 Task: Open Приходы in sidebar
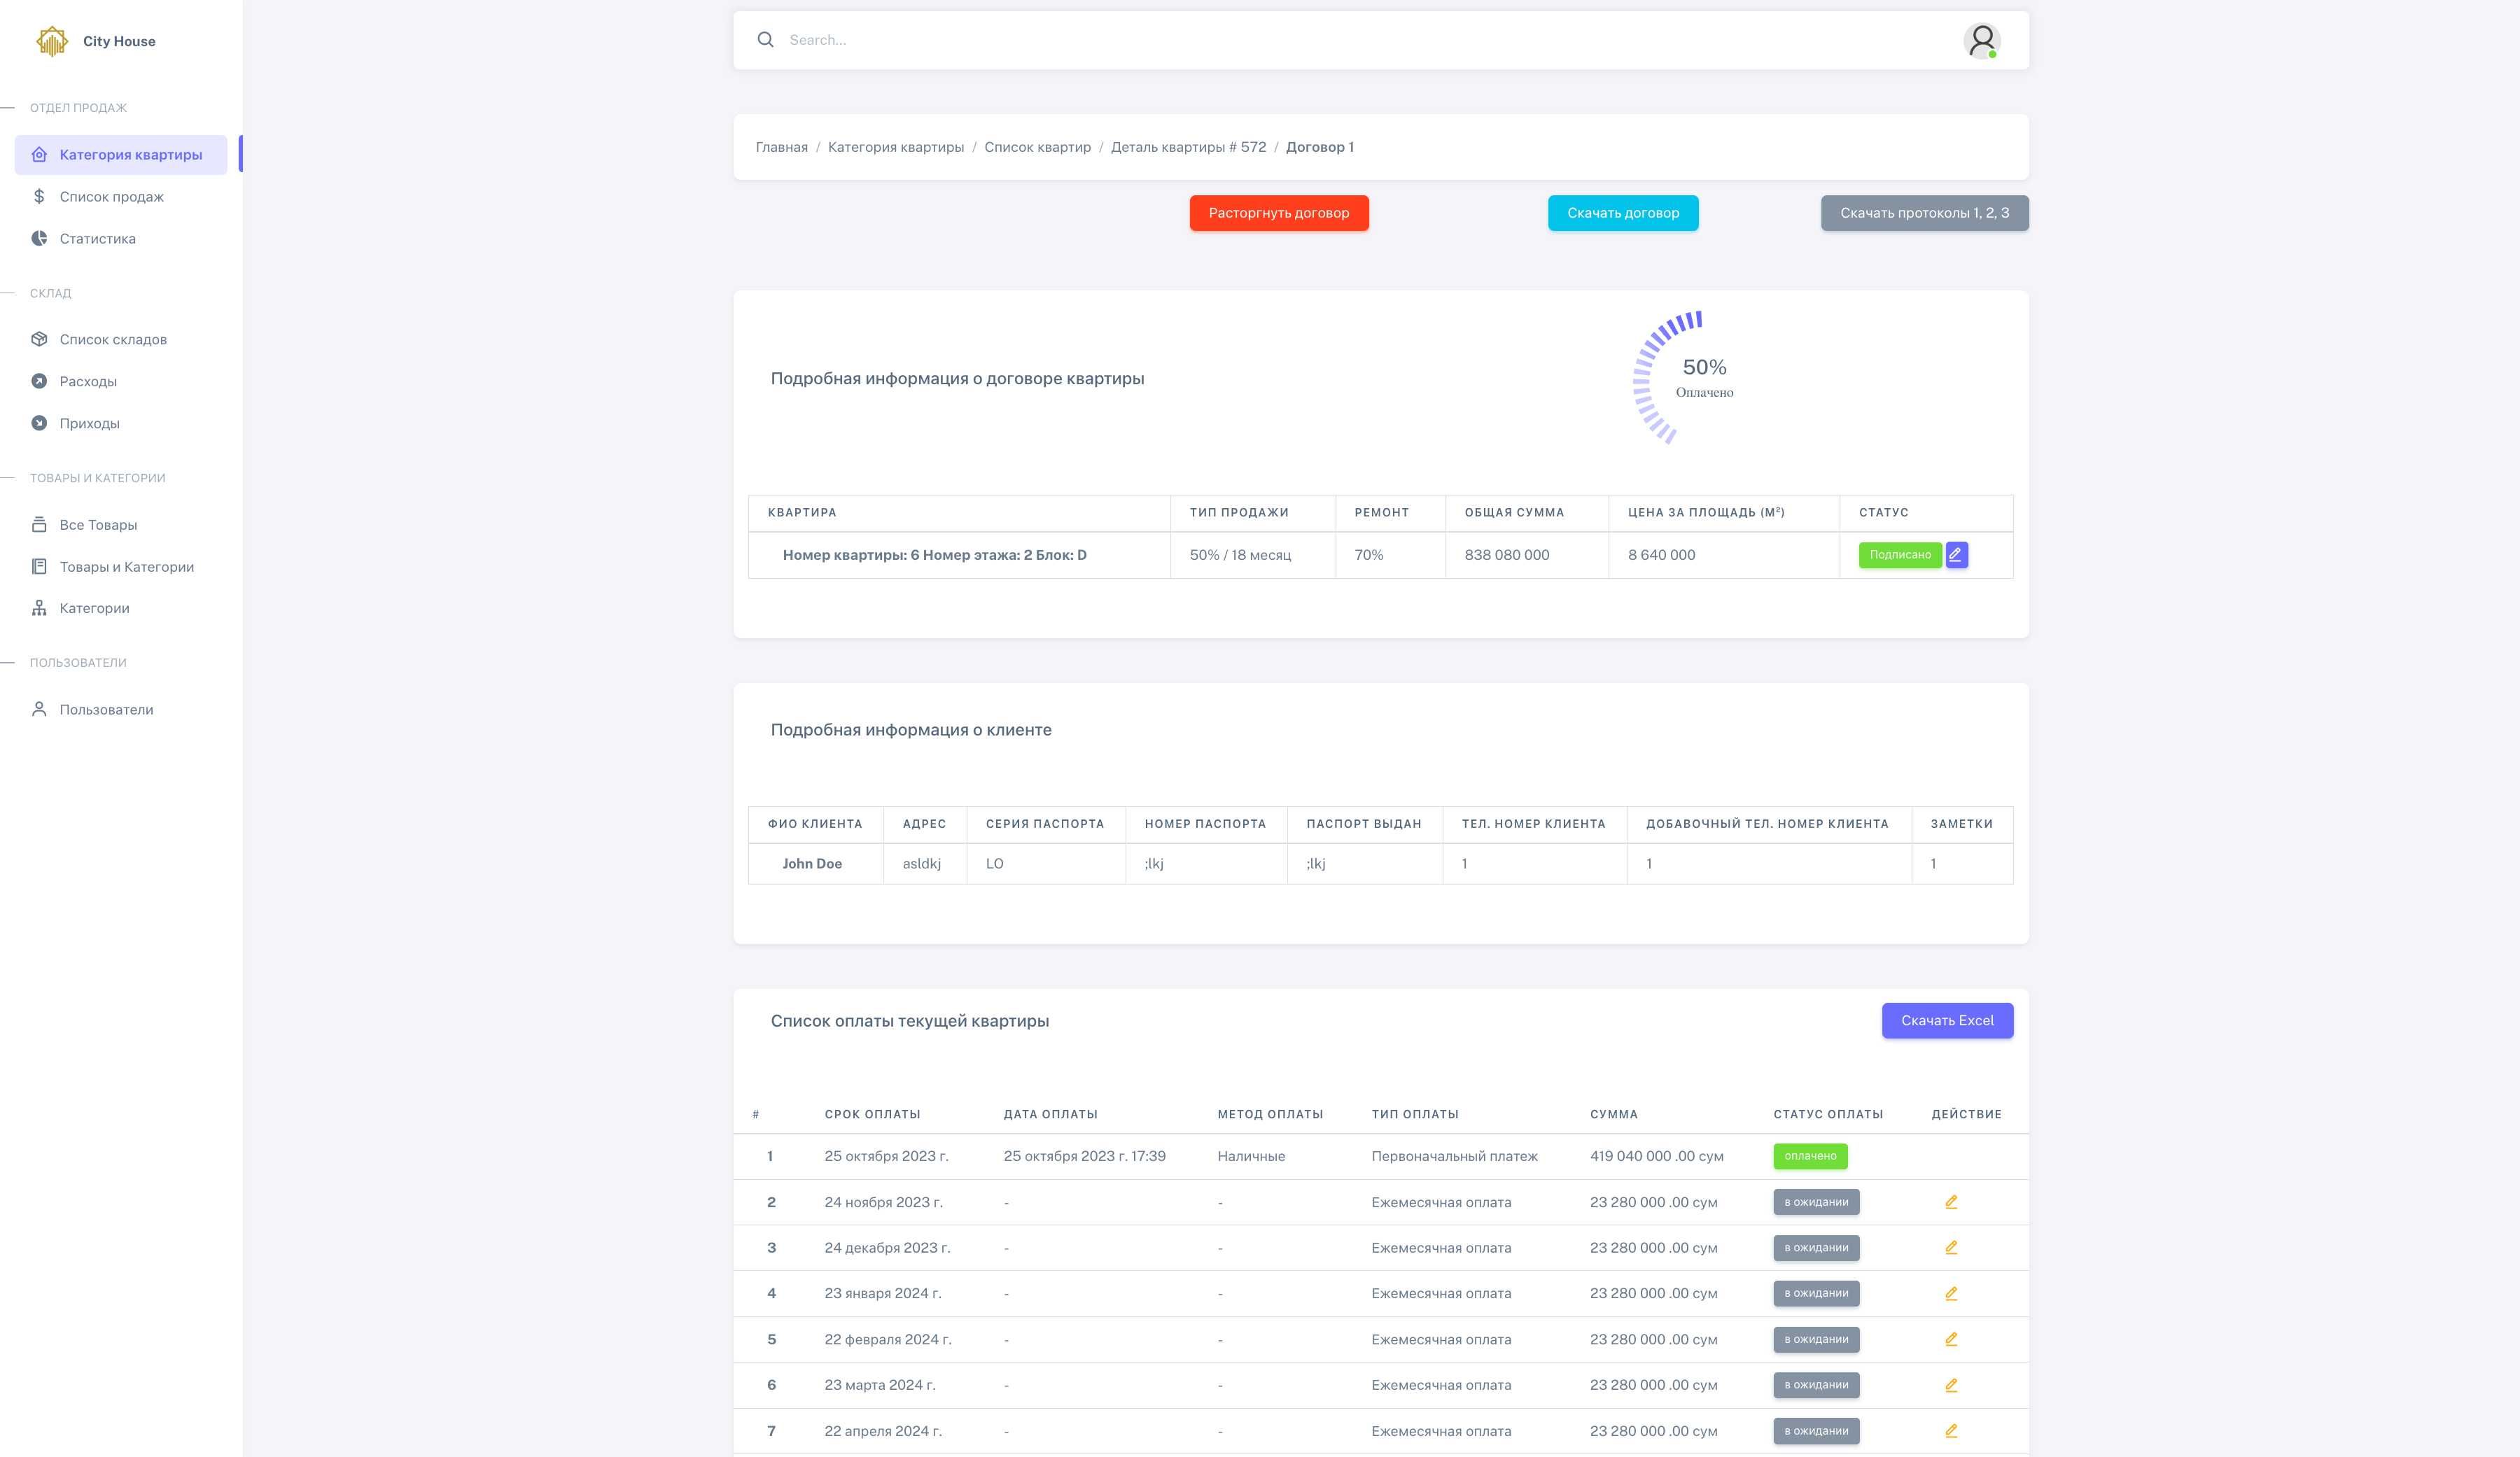pyautogui.click(x=121, y=423)
